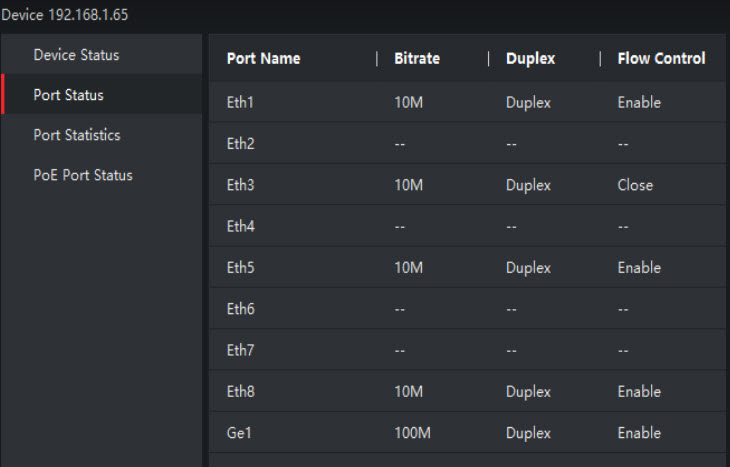Click the Close flow control value for Eth3
The height and width of the screenshot is (467, 730).
[x=635, y=185]
